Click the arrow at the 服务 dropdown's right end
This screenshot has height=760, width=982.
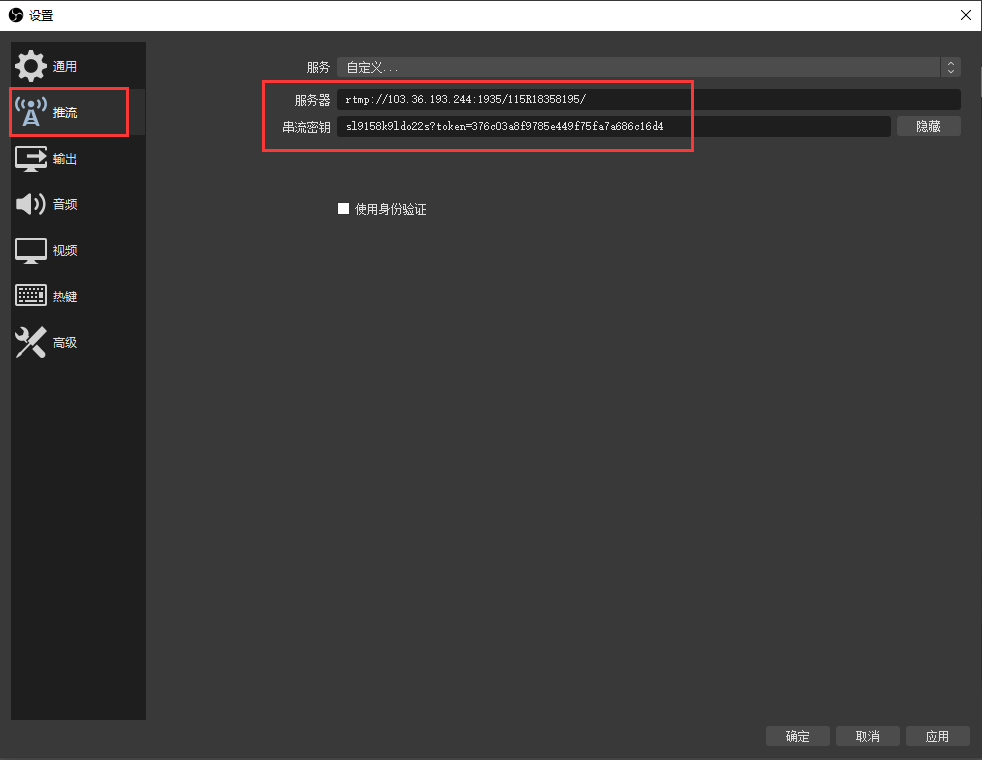(950, 67)
